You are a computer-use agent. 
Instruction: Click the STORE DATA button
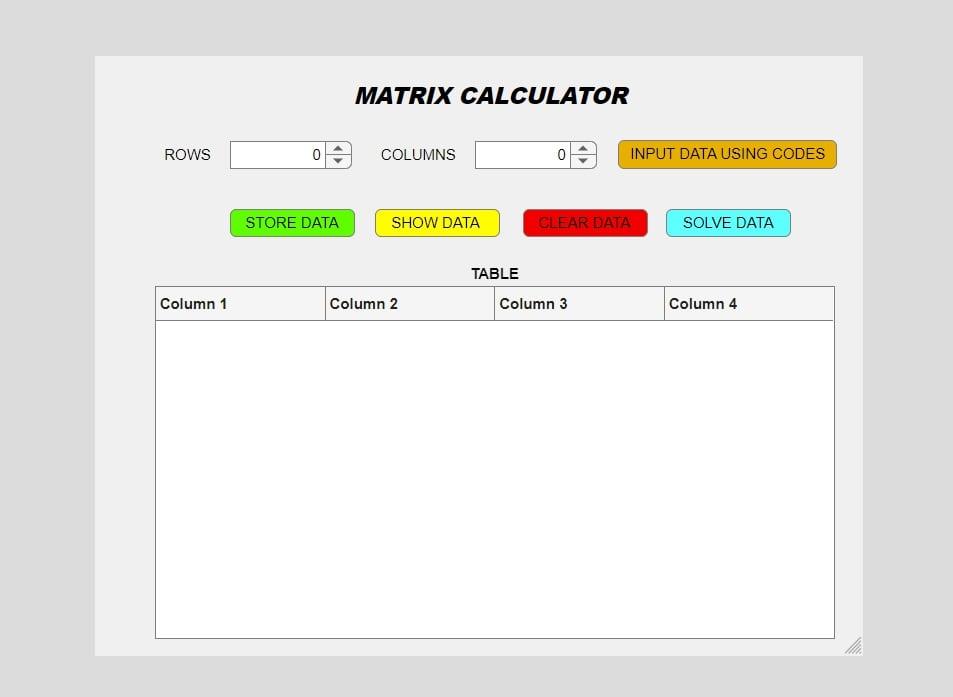(292, 222)
